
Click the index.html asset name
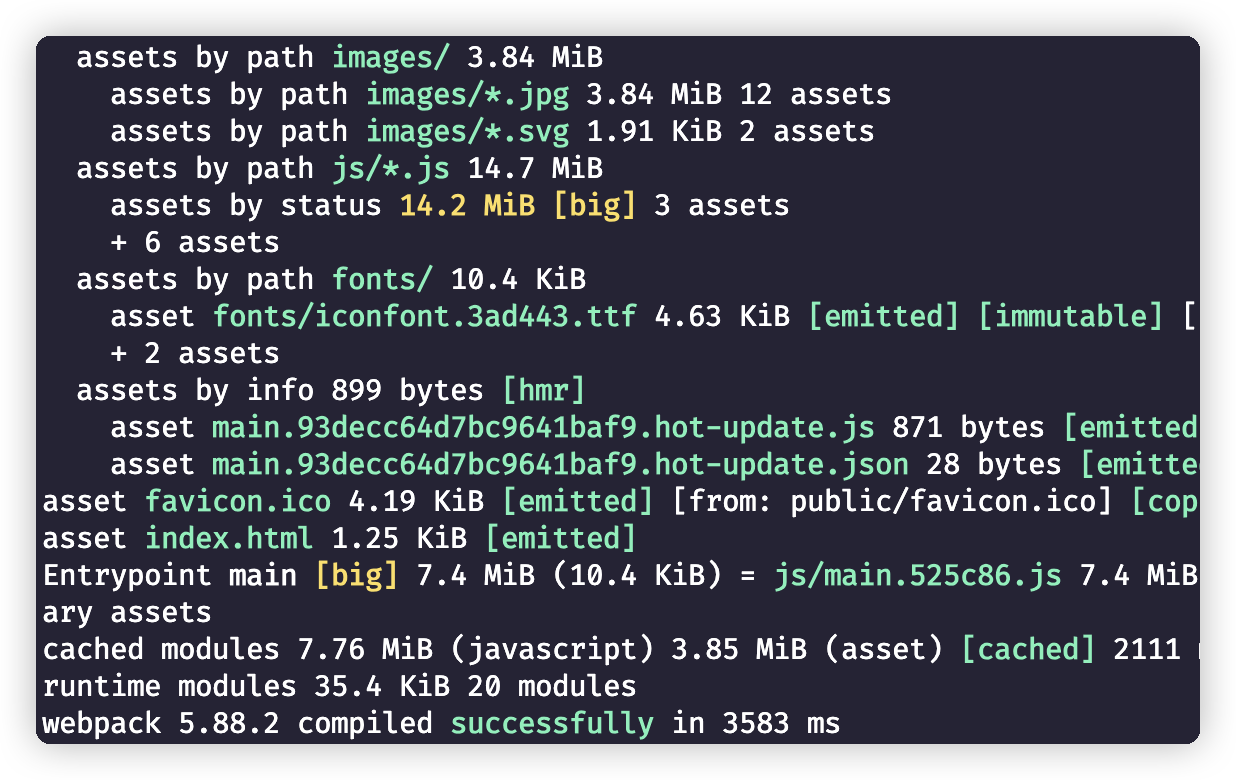tap(229, 539)
